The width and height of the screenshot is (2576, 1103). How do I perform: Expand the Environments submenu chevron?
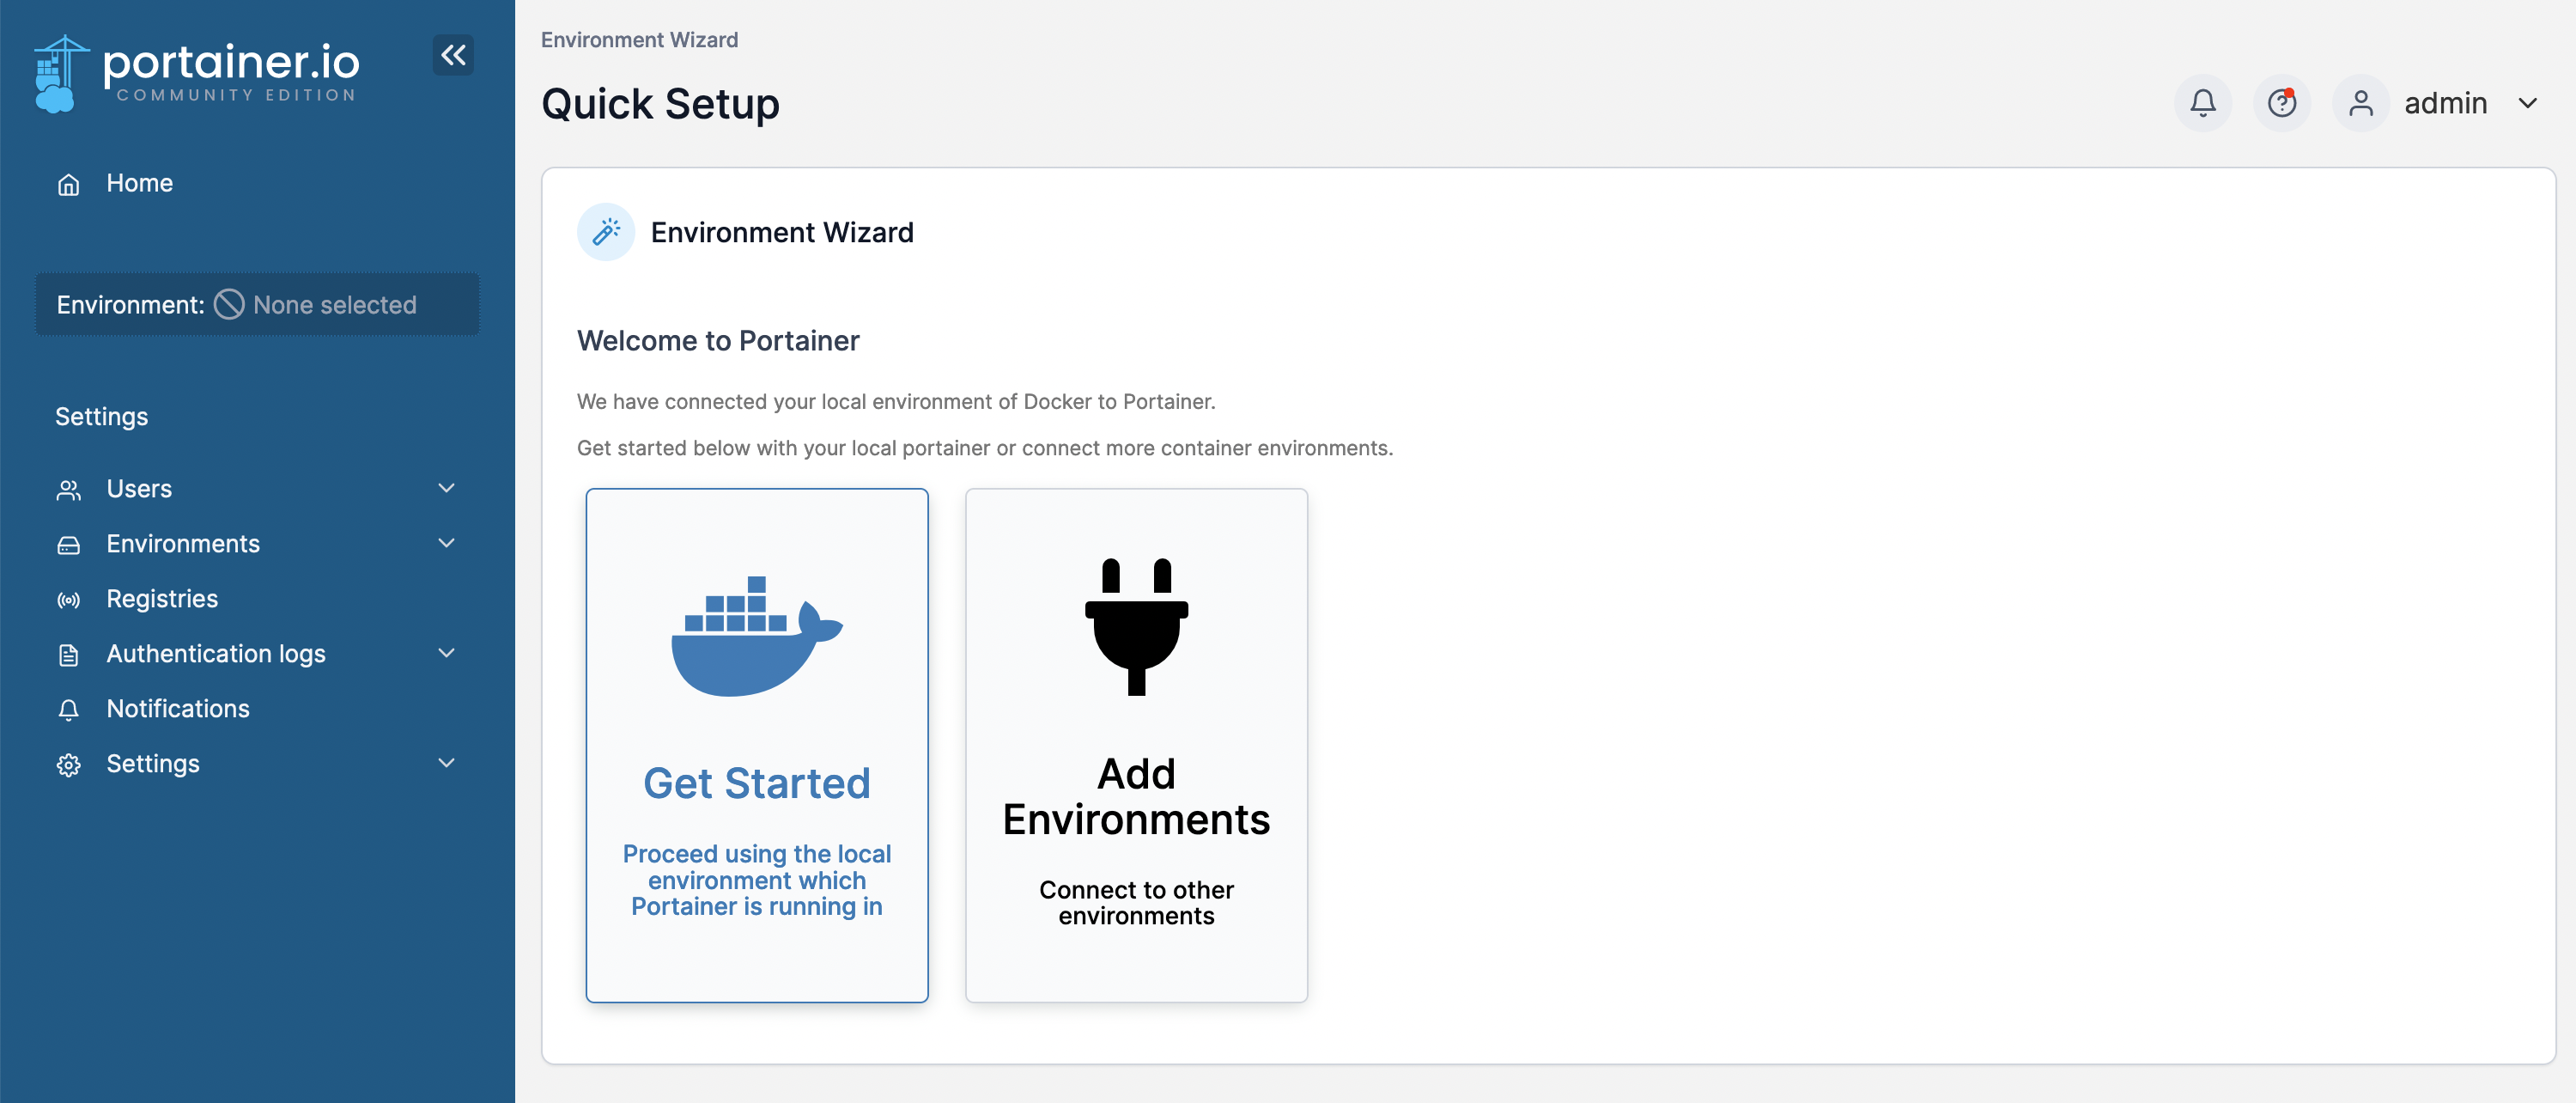coord(446,543)
